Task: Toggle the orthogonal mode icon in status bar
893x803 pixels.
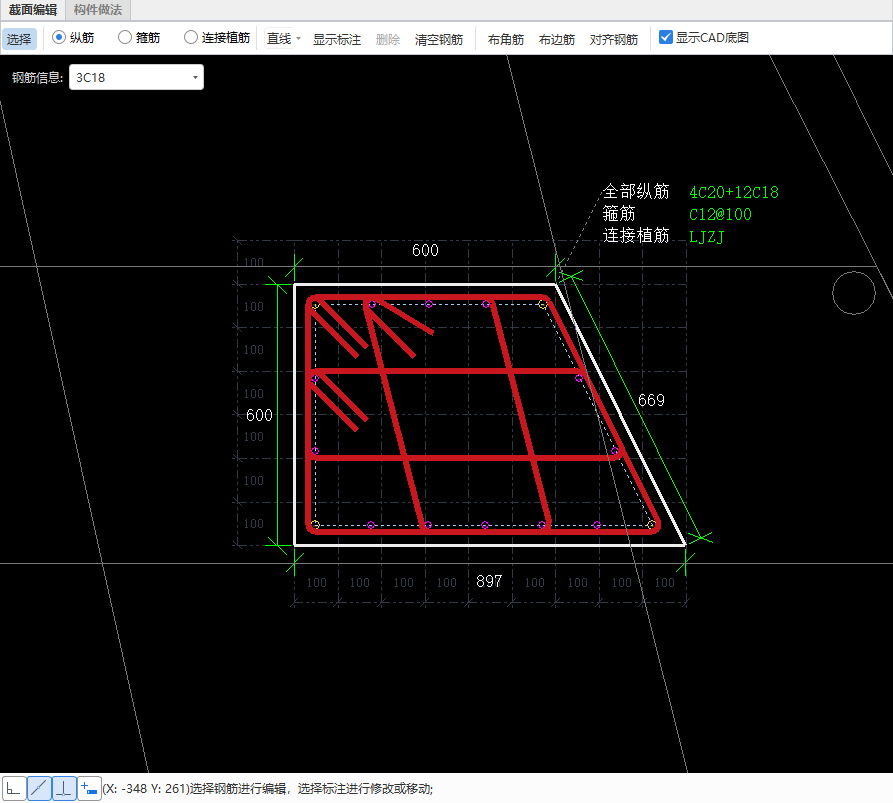Action: (14, 789)
